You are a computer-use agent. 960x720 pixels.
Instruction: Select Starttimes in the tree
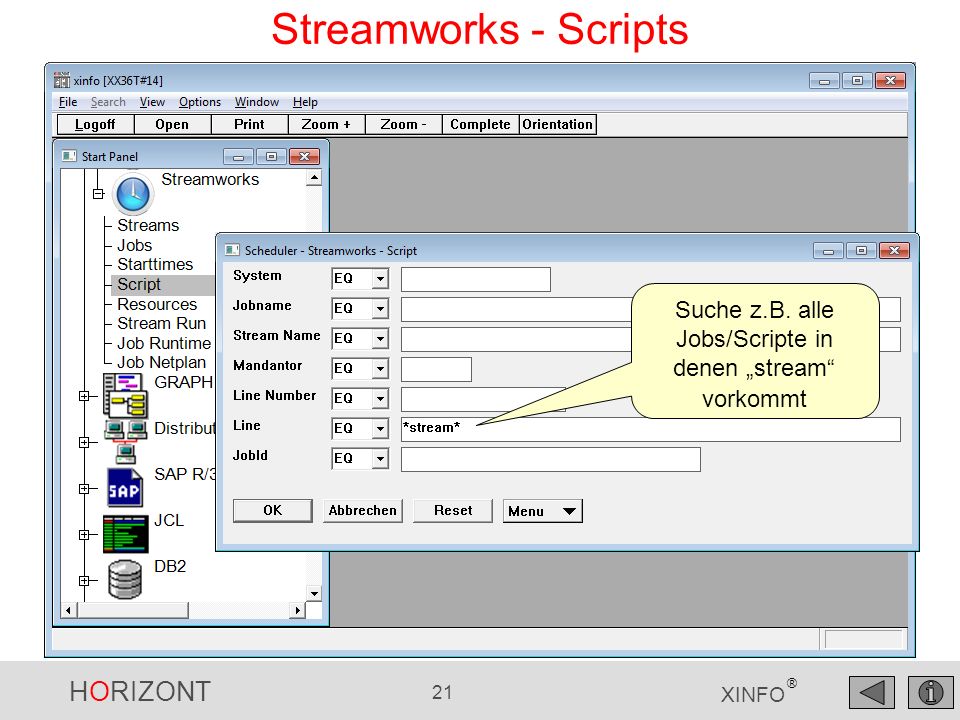click(x=155, y=264)
